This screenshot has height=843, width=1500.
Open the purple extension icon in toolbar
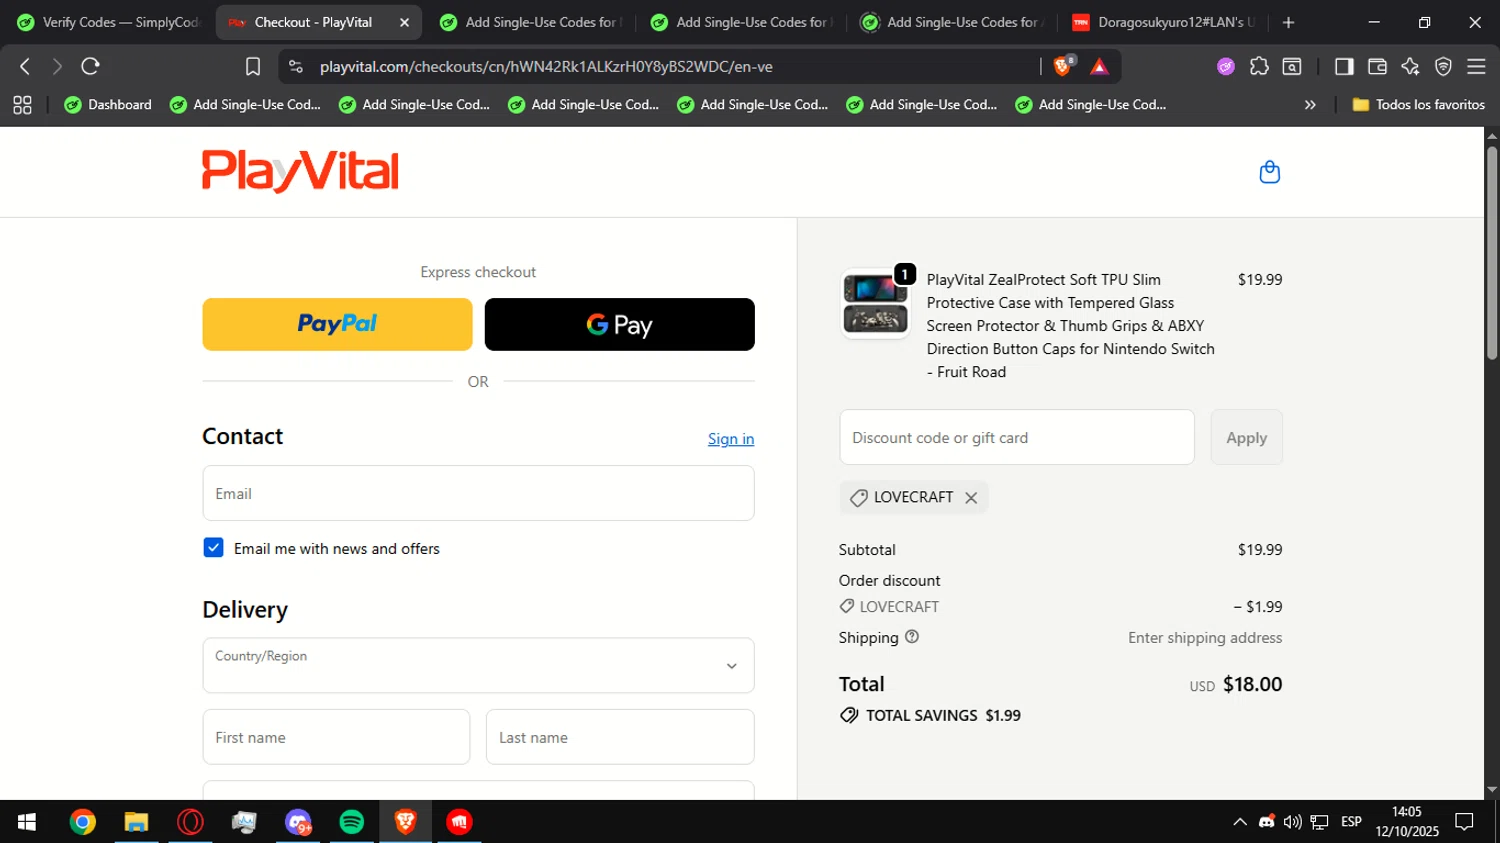1226,66
